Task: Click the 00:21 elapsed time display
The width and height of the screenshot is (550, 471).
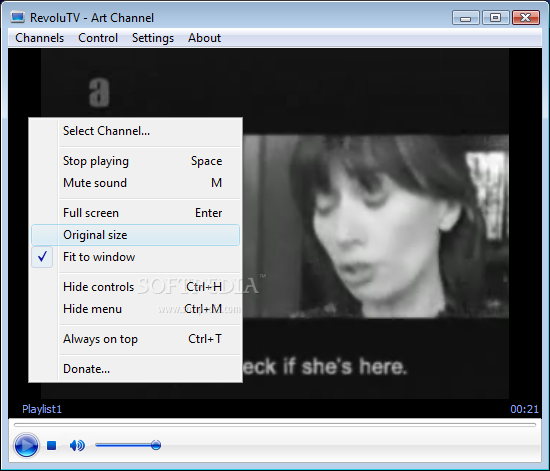Action: pyautogui.click(x=524, y=409)
